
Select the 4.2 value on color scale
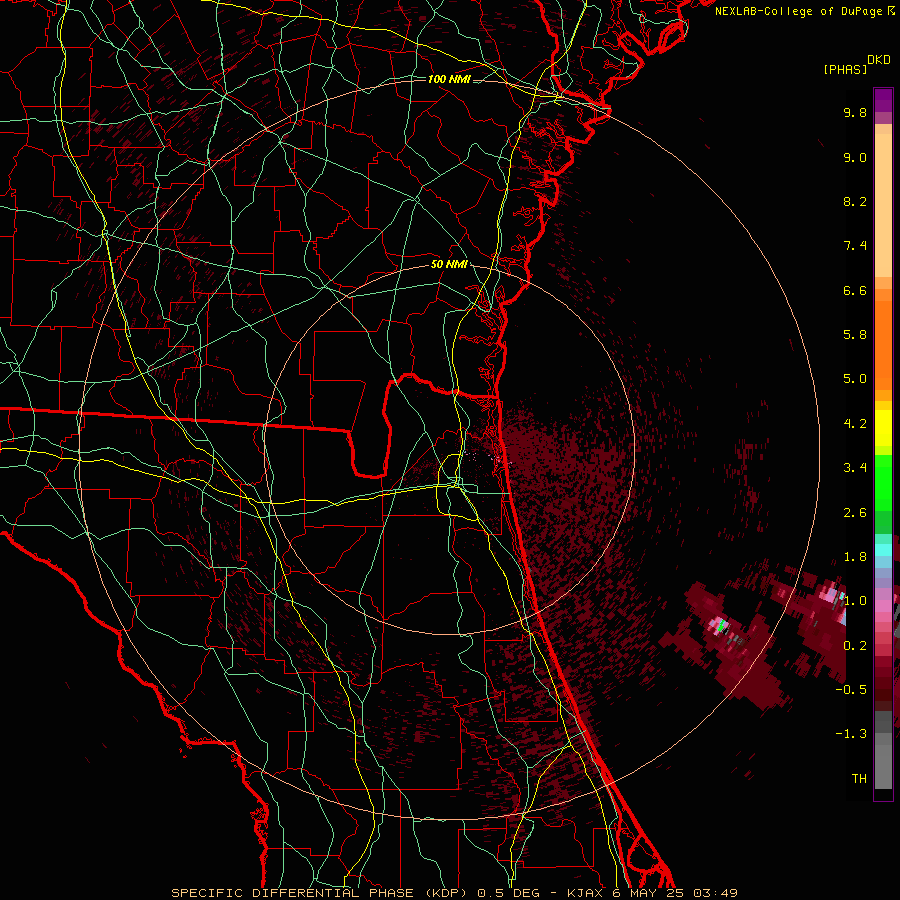point(855,424)
